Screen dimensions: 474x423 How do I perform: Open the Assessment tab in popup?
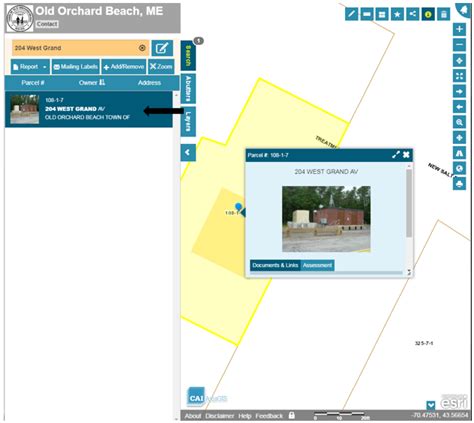tap(317, 265)
